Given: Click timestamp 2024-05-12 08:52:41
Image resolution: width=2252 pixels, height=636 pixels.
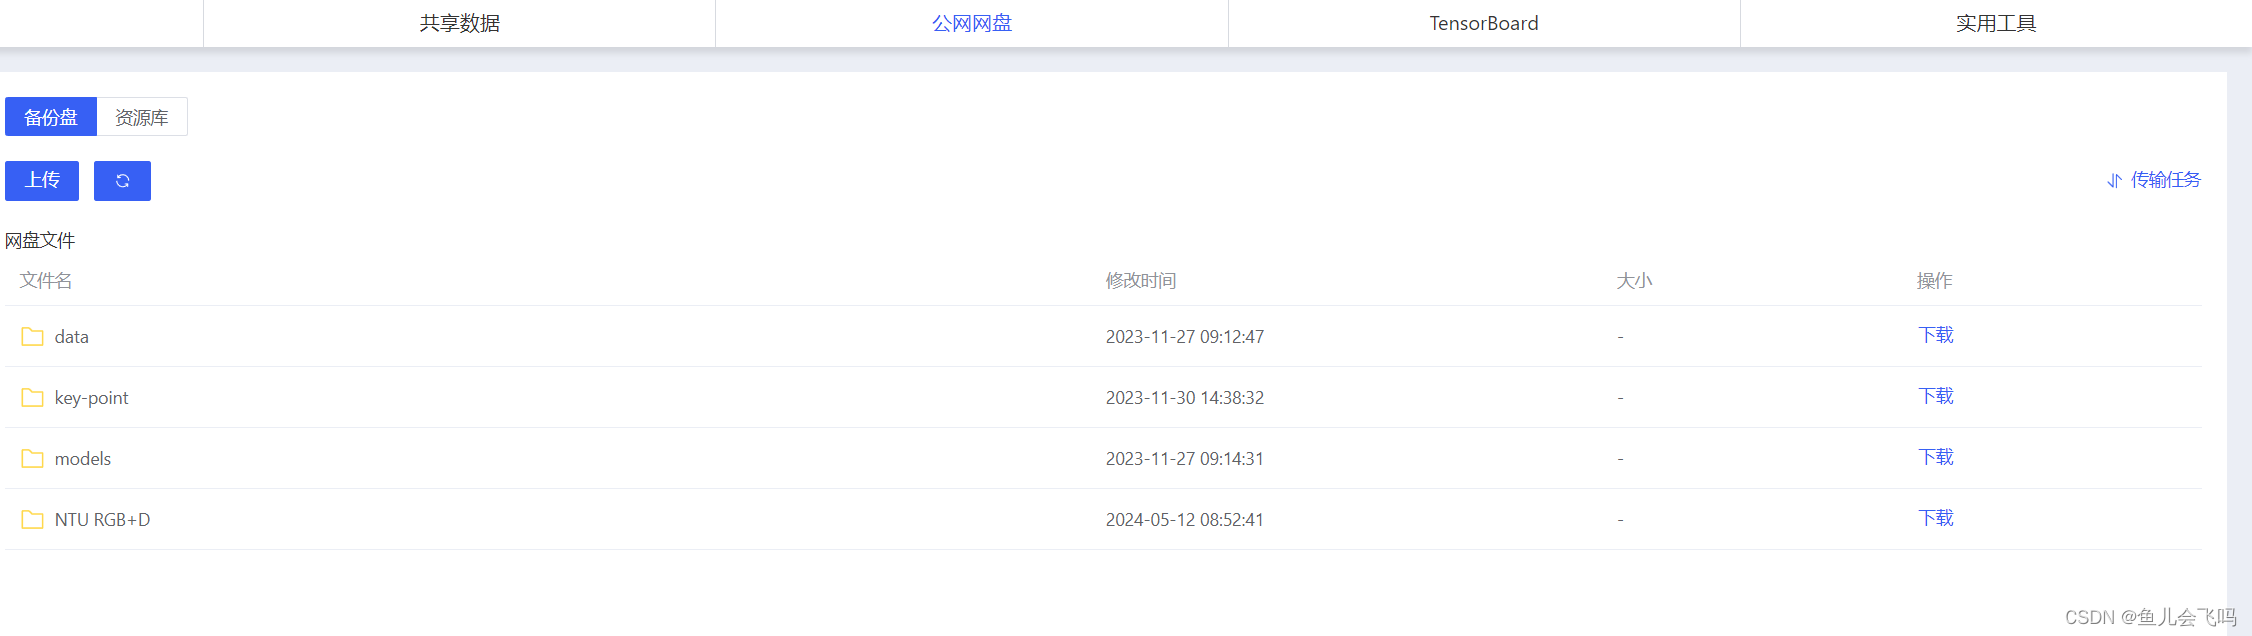Looking at the screenshot, I should tap(1185, 520).
